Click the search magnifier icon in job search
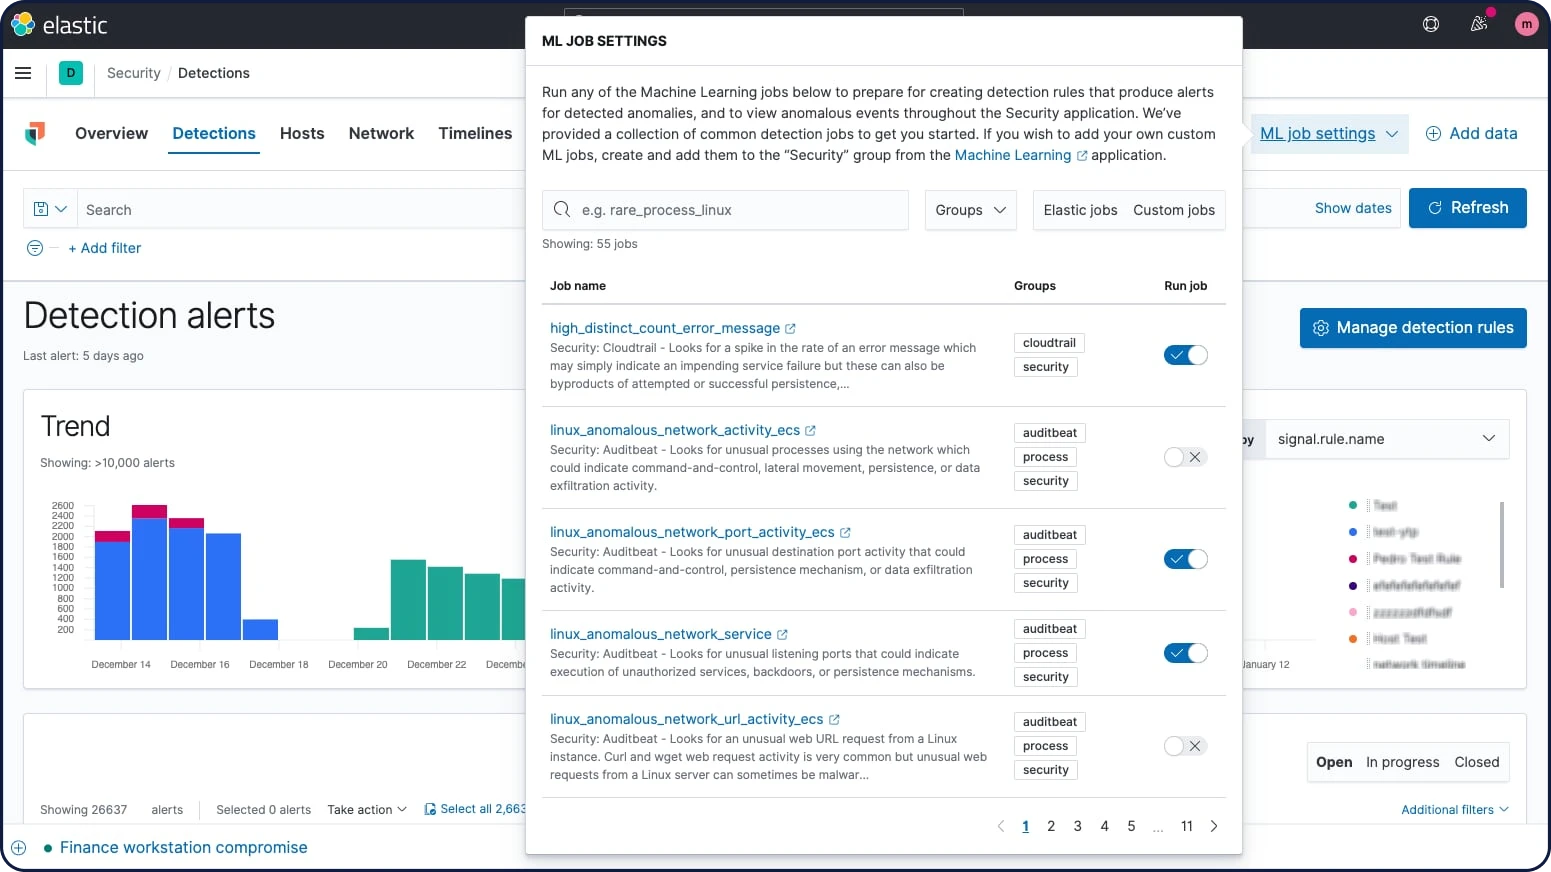Screen dimensions: 1551x872 [562, 210]
